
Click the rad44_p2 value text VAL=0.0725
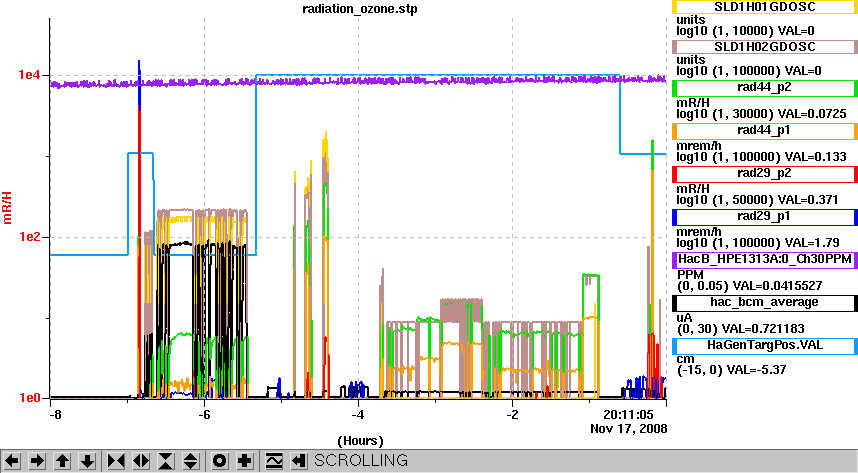click(x=812, y=114)
